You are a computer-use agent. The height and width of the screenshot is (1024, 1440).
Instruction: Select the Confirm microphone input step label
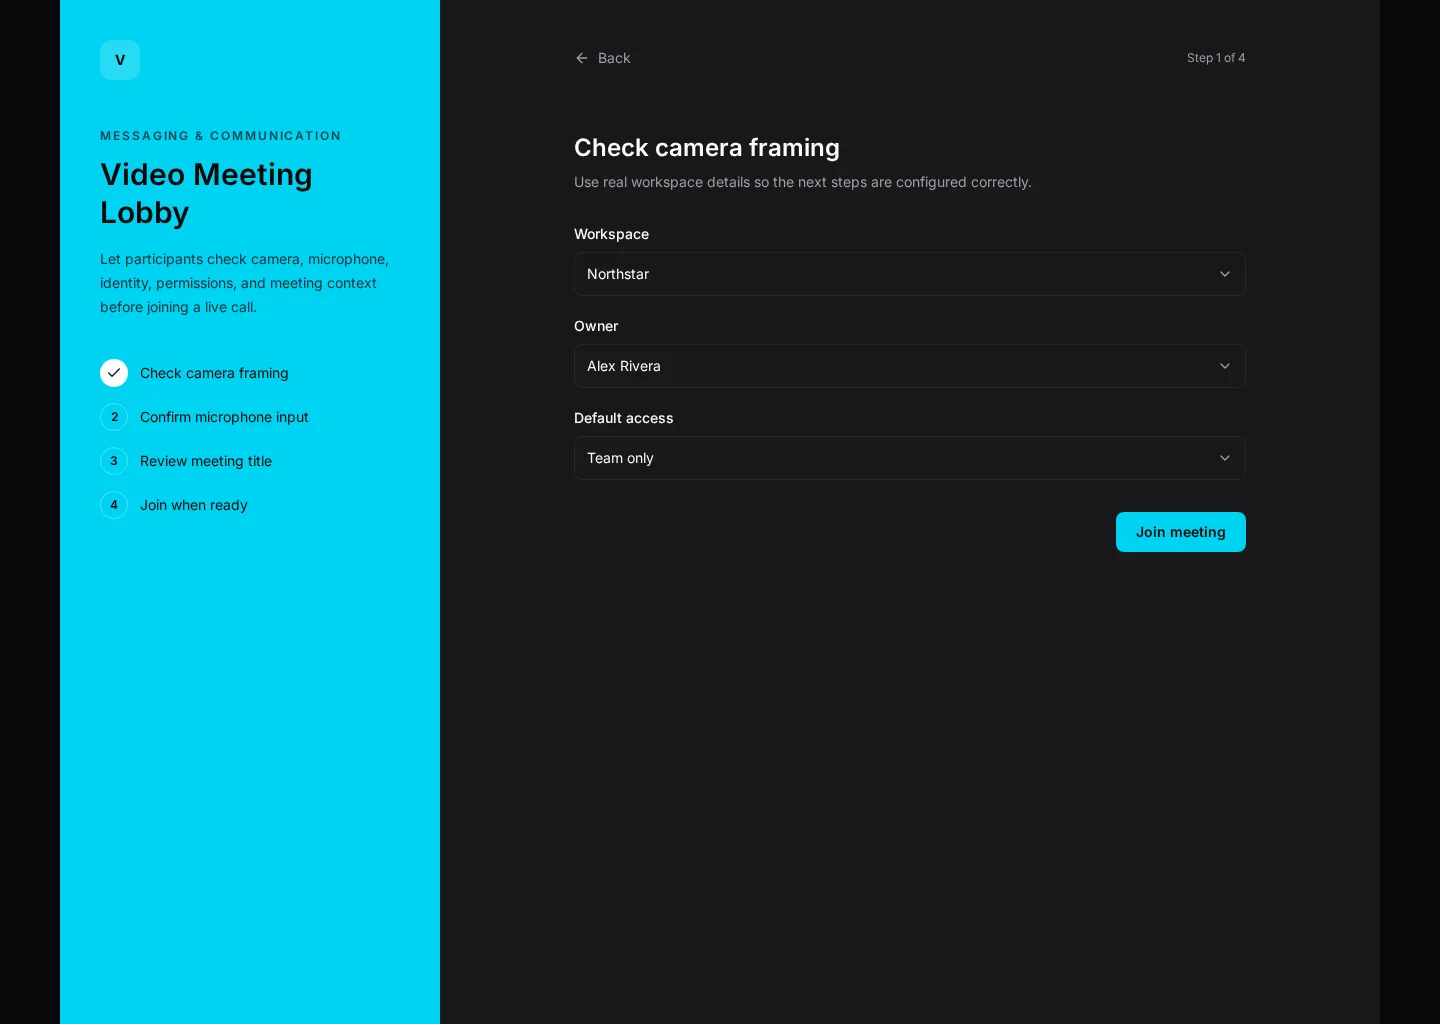[x=224, y=417]
